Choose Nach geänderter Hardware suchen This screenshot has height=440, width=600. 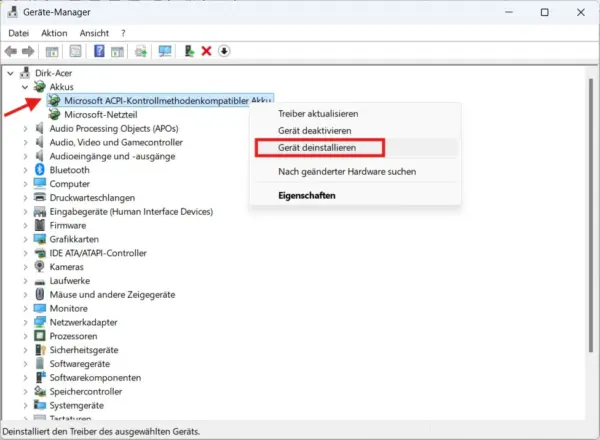click(347, 171)
